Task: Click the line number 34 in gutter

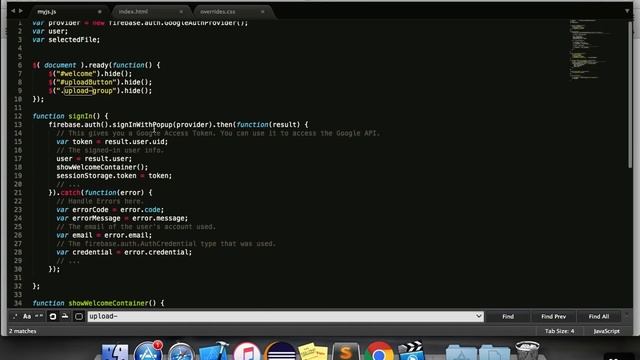Action: click(18, 303)
